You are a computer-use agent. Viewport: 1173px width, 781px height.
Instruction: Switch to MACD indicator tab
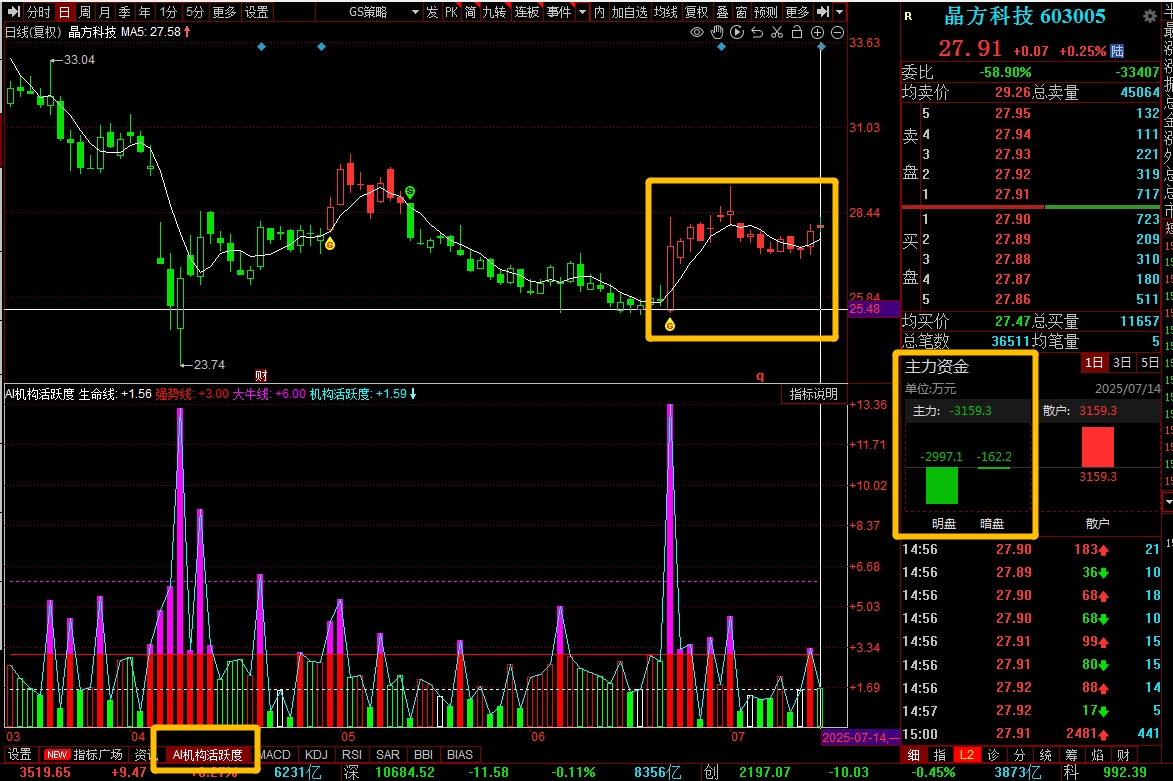pos(275,755)
